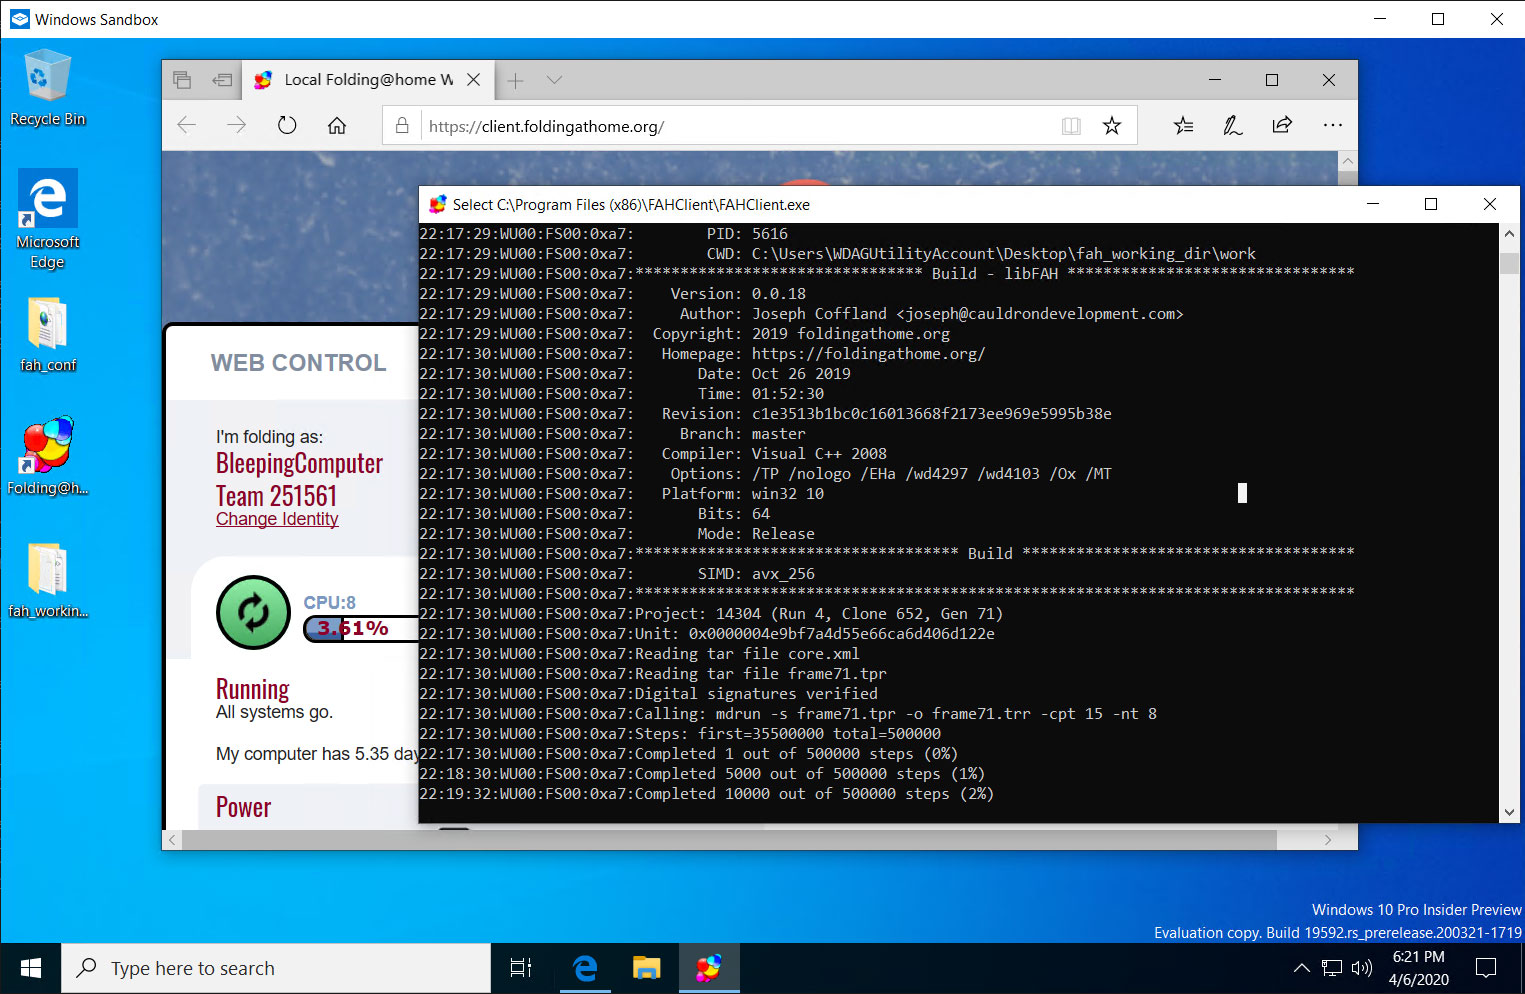Image resolution: width=1525 pixels, height=994 pixels.
Task: Click the Power heading
Action: point(243,807)
